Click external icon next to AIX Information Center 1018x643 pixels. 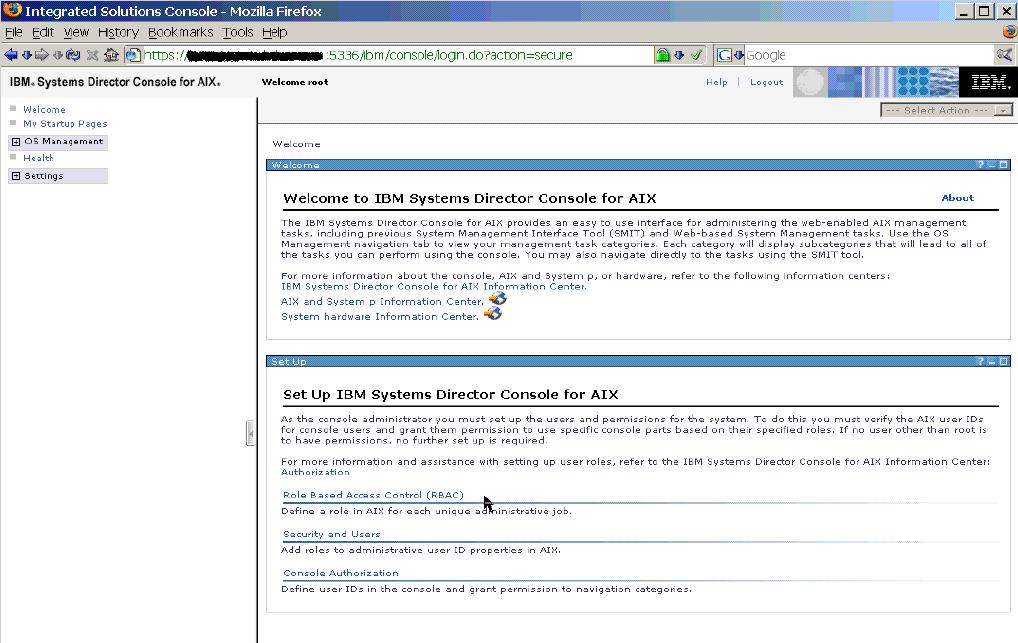(x=498, y=298)
